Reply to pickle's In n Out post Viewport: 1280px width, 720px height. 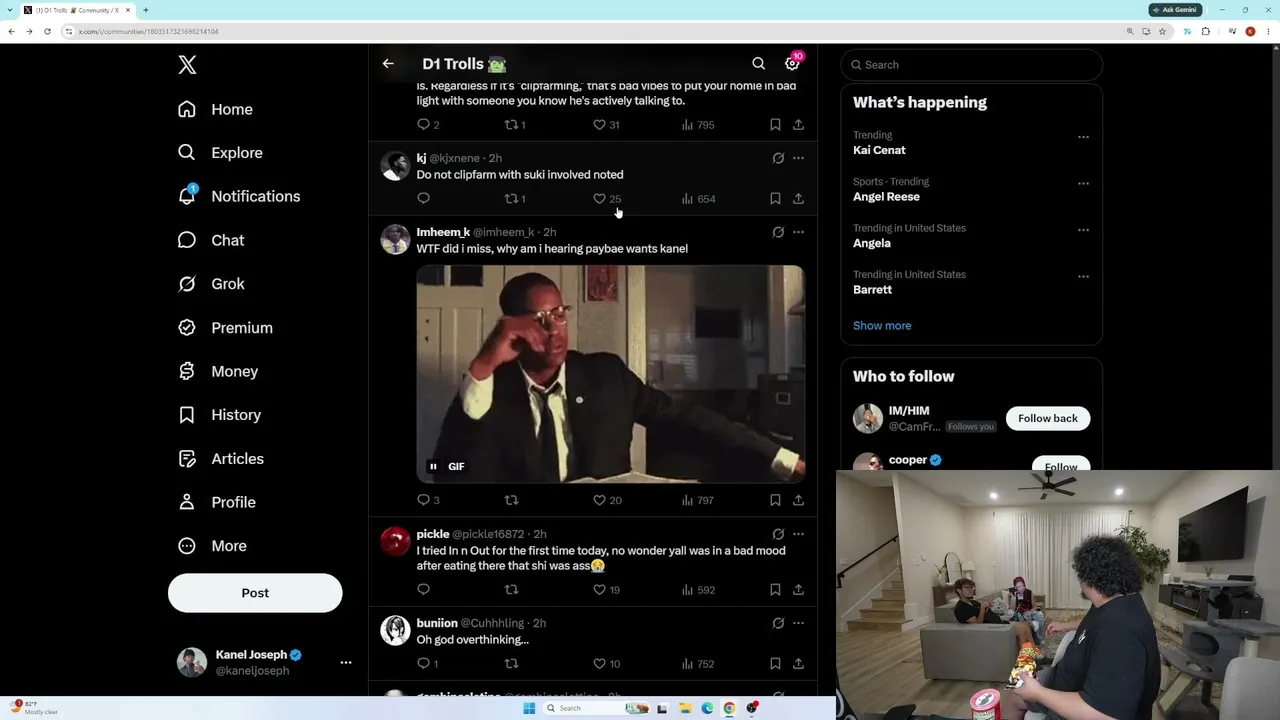423,590
